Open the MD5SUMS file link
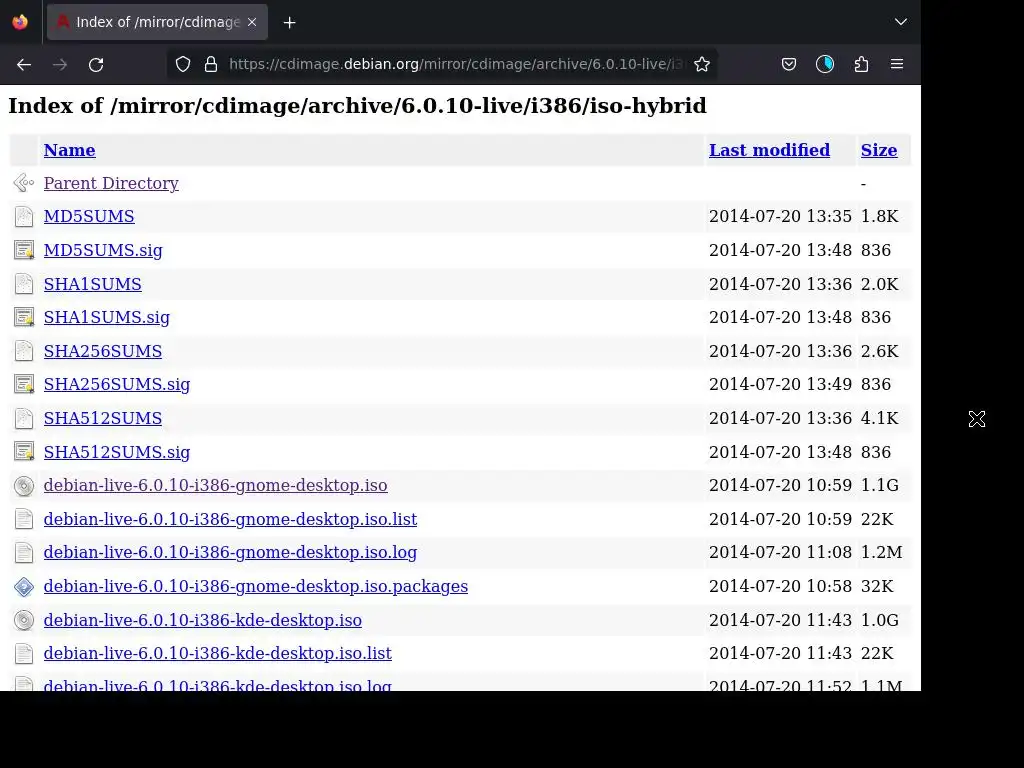The image size is (1024, 768). pyautogui.click(x=89, y=217)
